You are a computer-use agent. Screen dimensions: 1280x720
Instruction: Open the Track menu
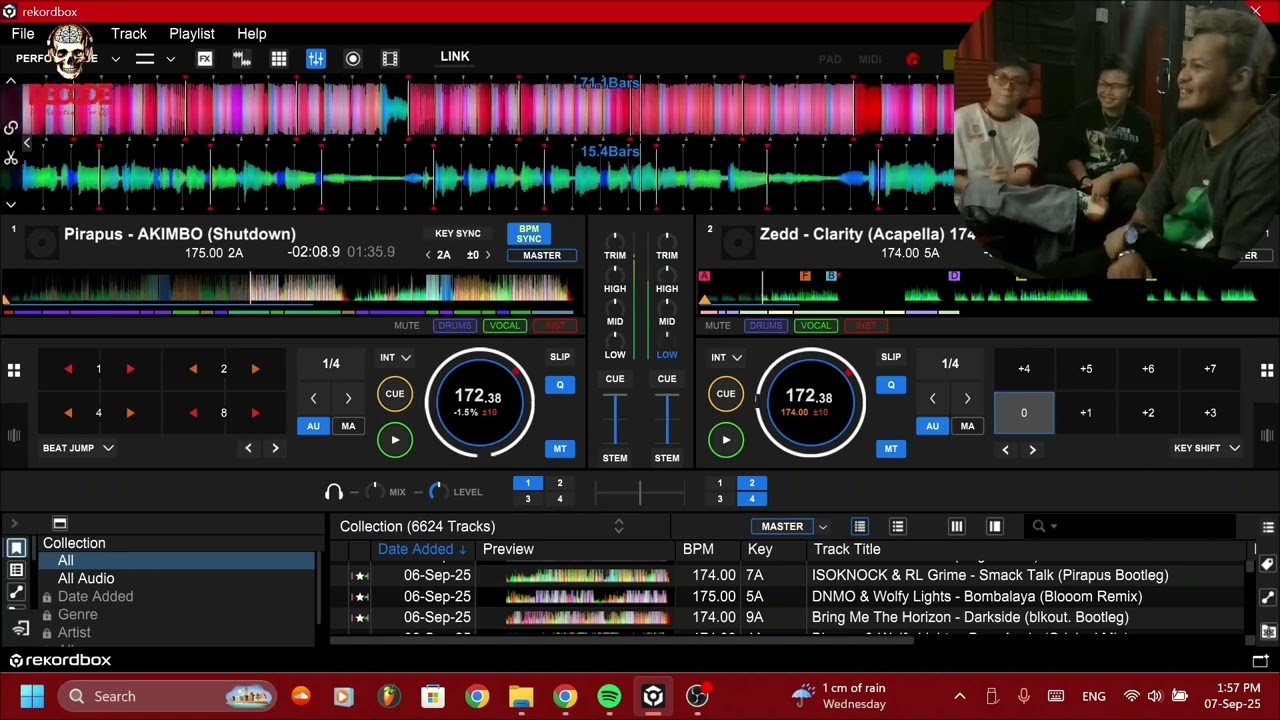(x=129, y=34)
